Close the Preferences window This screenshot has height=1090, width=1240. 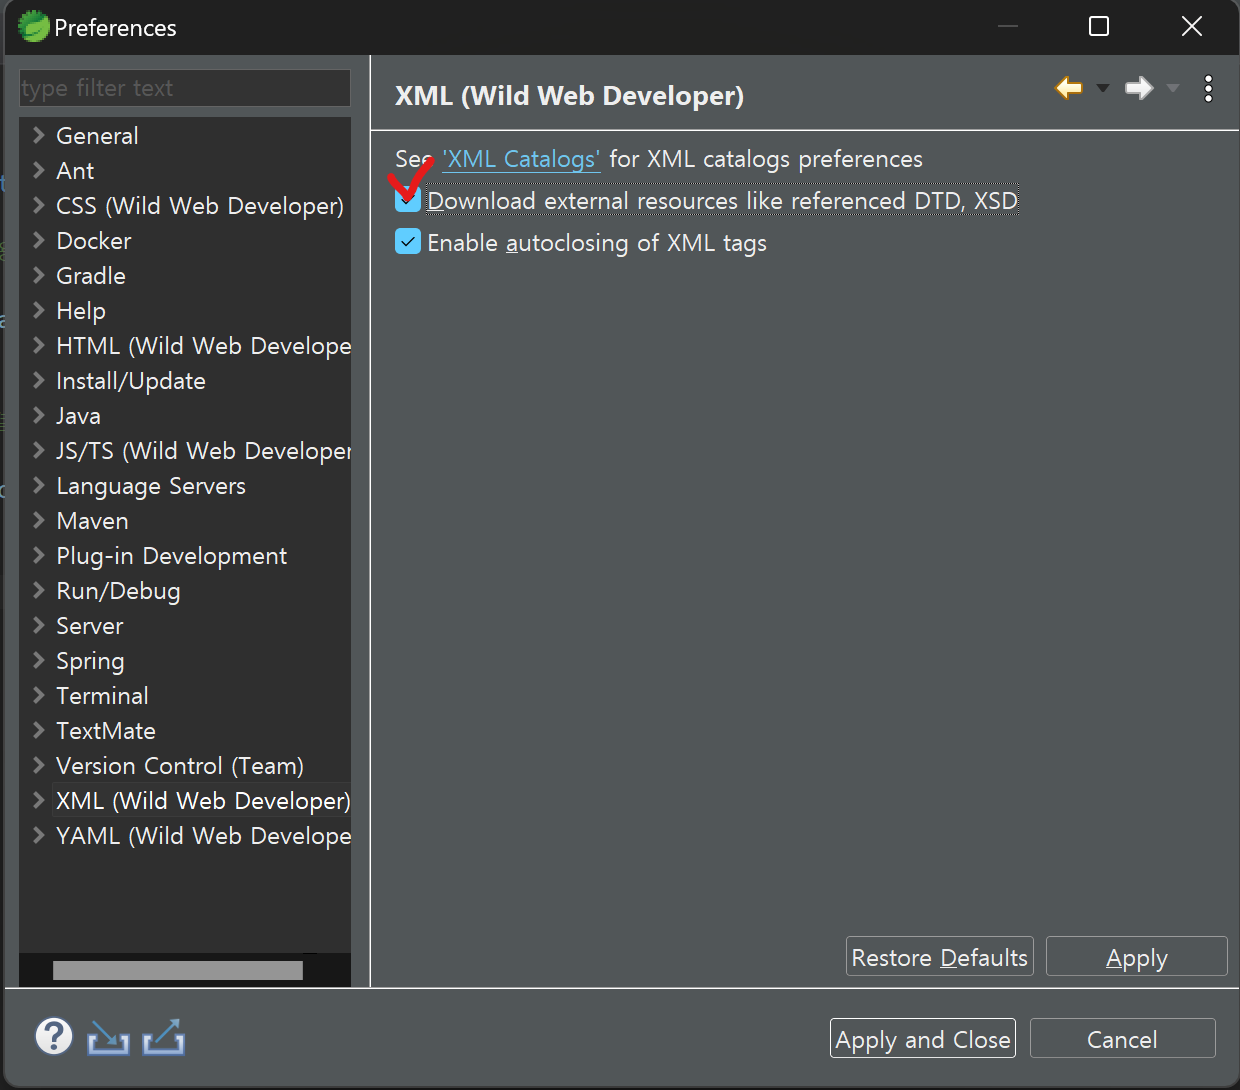point(1192,26)
